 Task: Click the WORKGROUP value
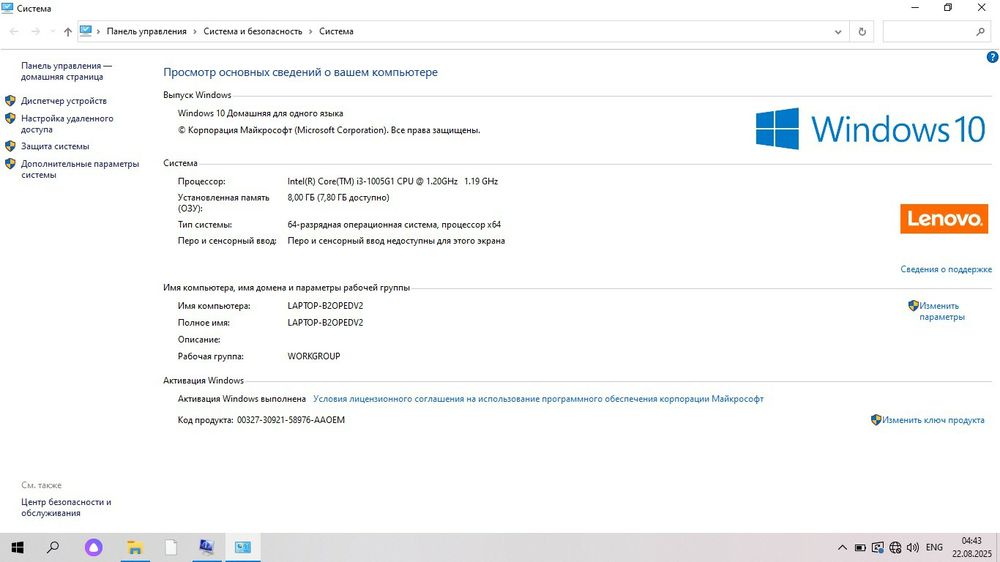(314, 356)
